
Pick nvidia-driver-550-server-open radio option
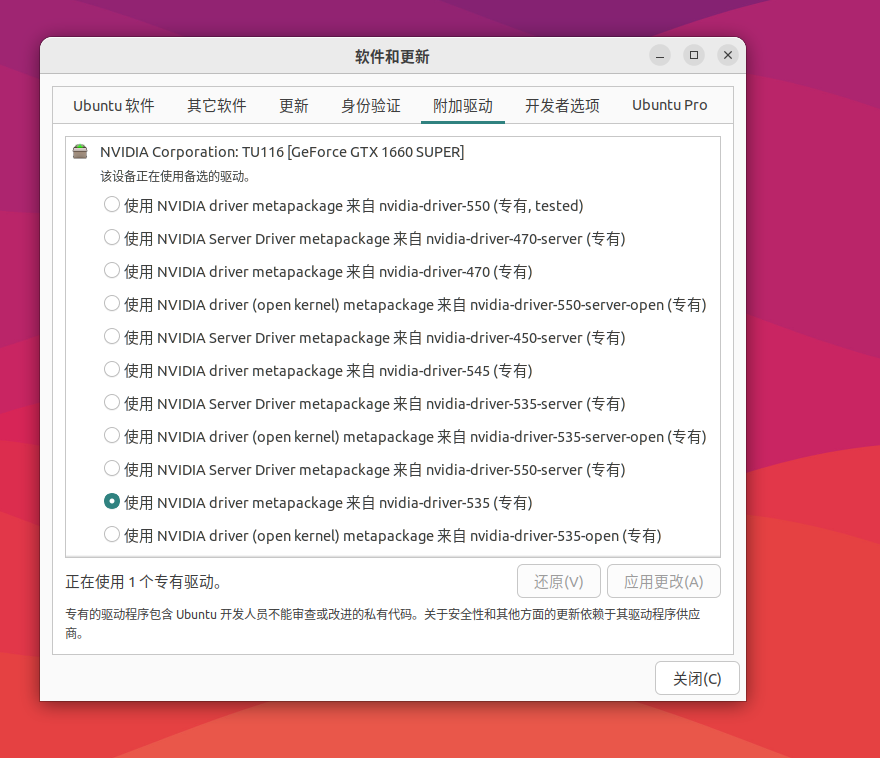tap(112, 304)
